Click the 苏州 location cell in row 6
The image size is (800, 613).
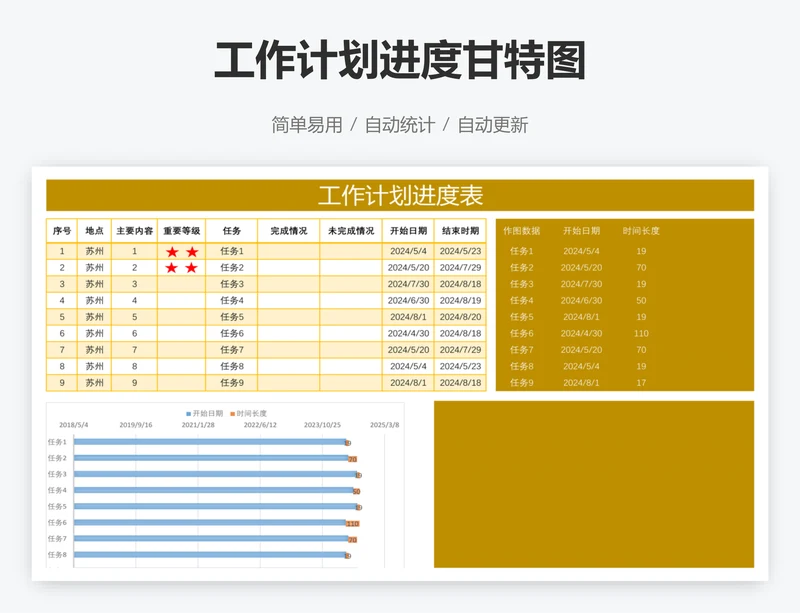tap(94, 333)
